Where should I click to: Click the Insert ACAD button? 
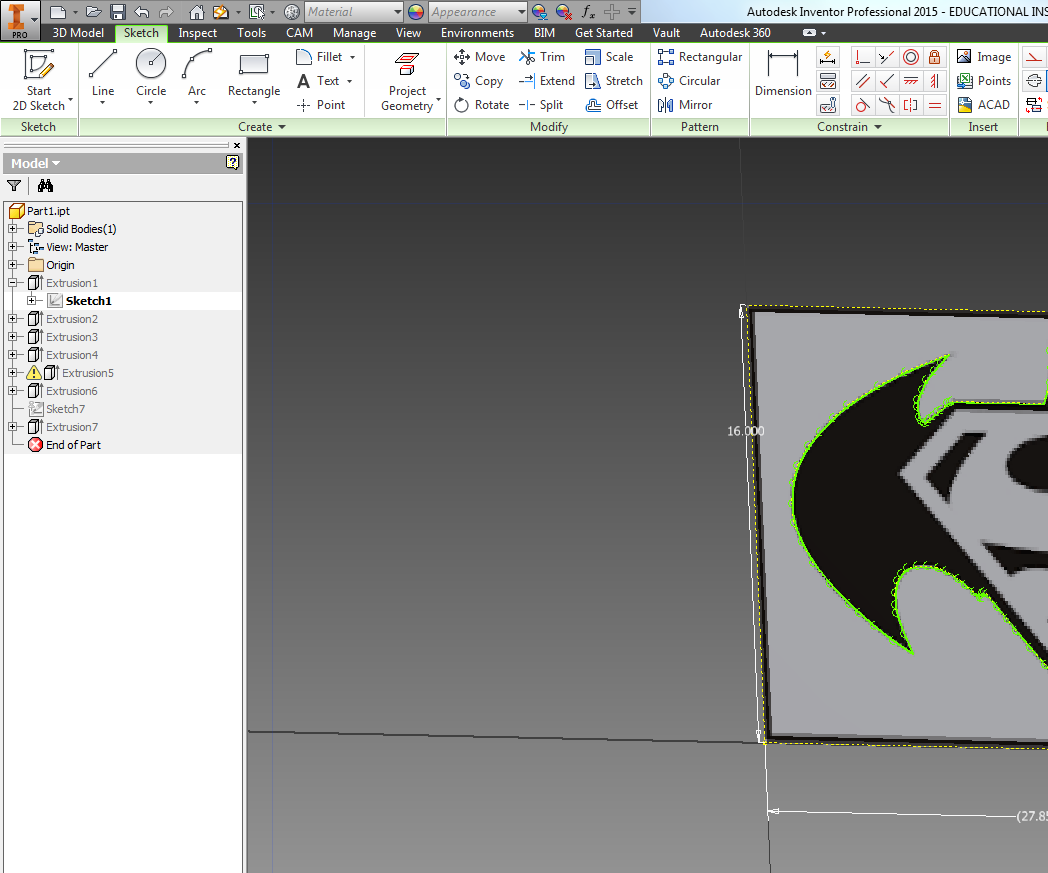[x=982, y=105]
